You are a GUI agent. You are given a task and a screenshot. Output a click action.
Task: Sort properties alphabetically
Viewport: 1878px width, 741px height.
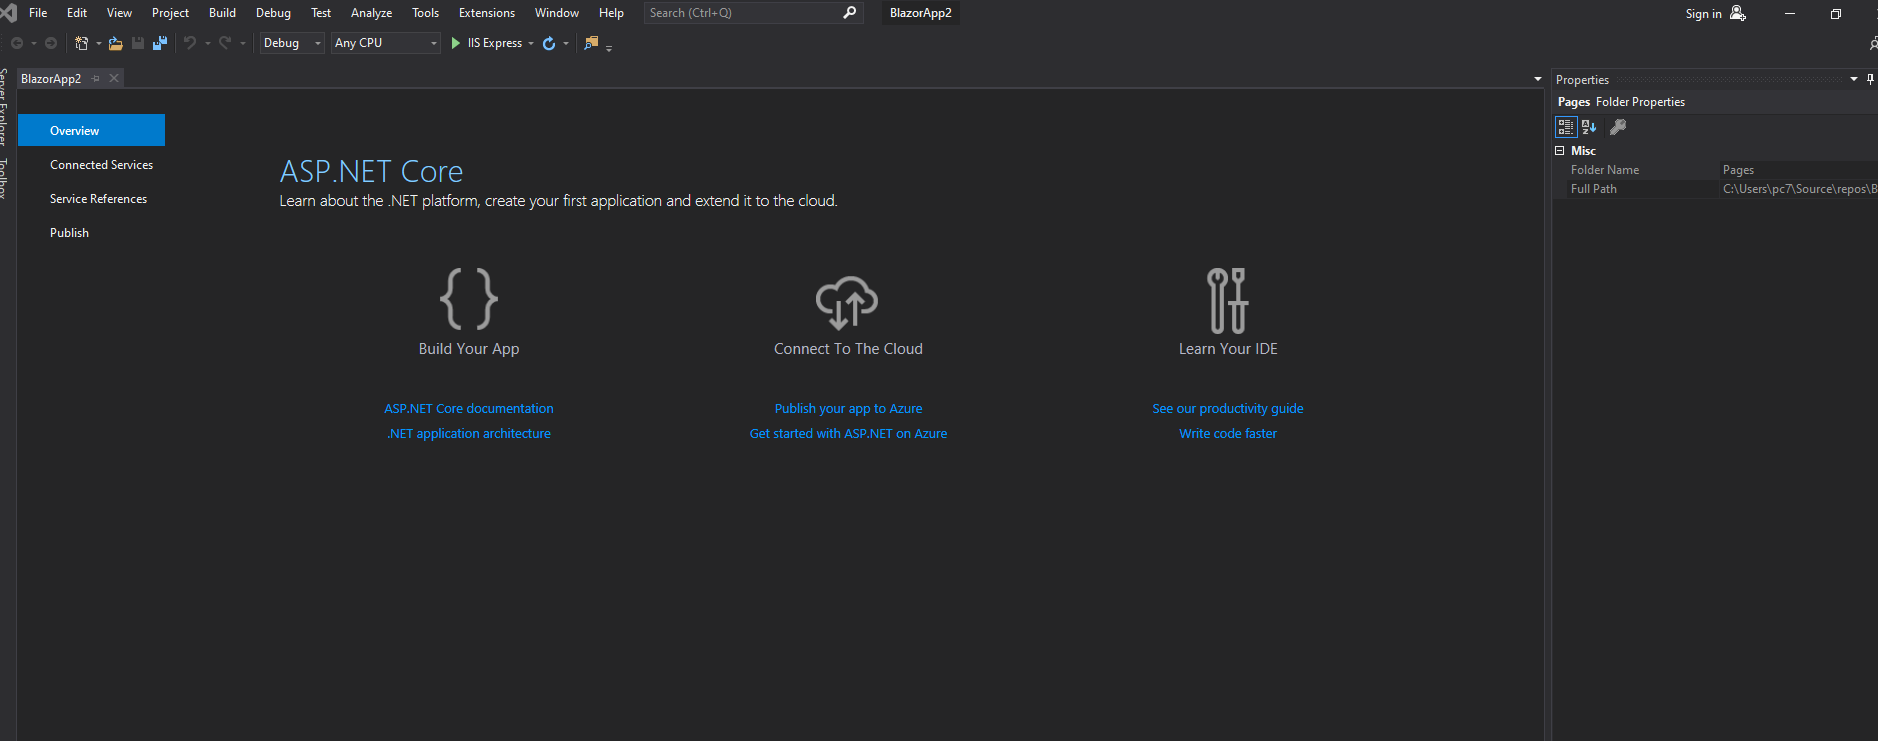[x=1589, y=127]
